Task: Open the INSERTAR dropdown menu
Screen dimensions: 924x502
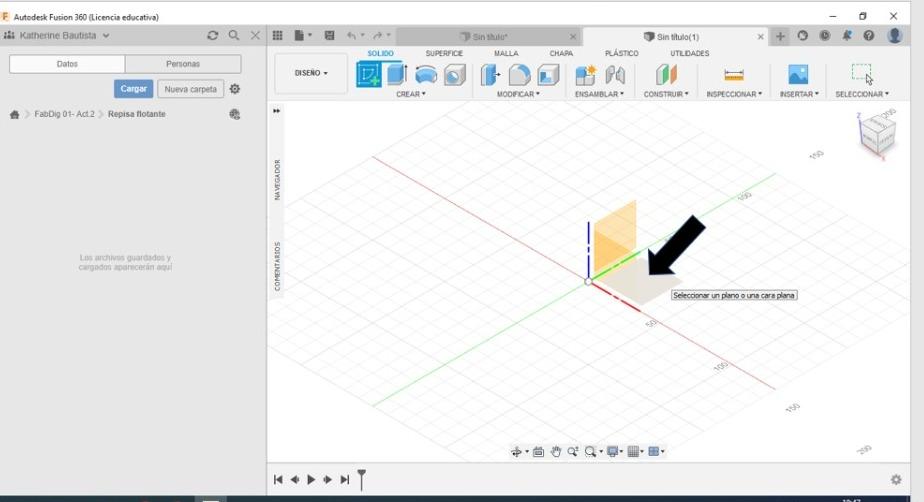Action: (x=799, y=94)
